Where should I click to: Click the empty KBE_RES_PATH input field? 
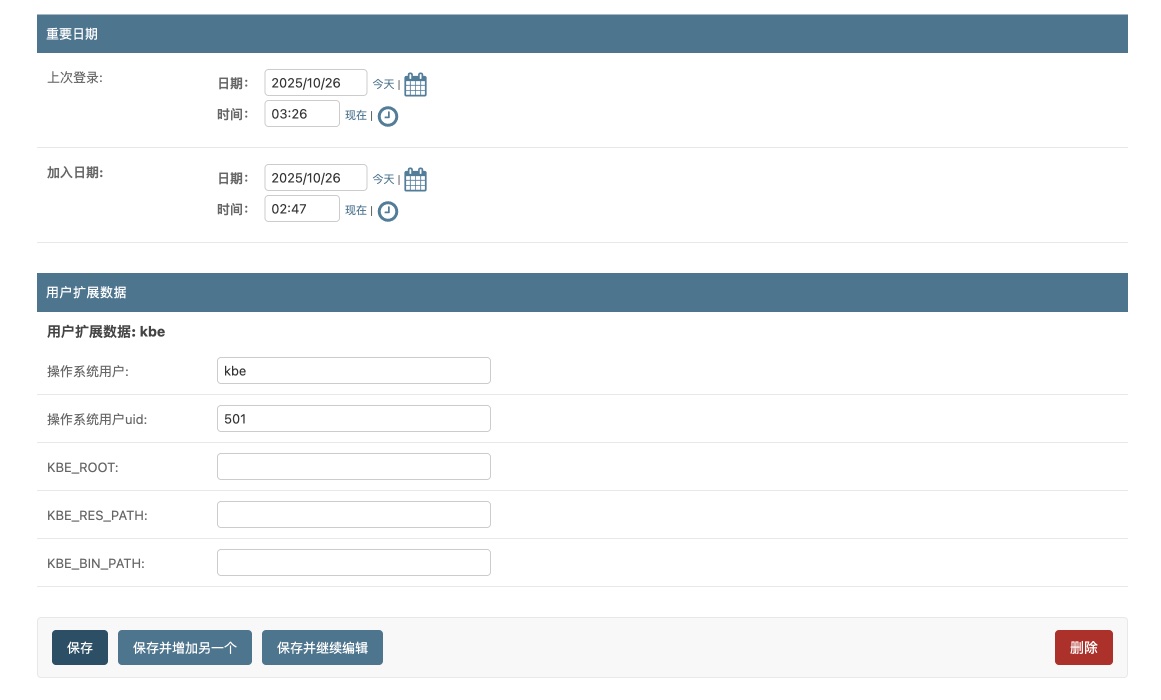pyautogui.click(x=353, y=515)
